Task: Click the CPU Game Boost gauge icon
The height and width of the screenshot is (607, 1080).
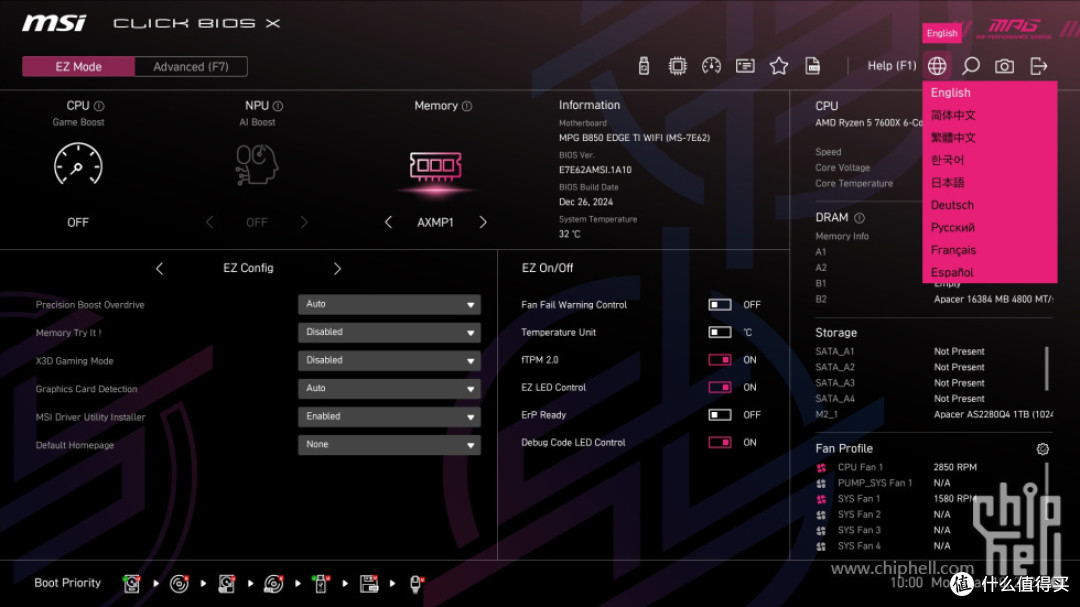Action: [x=78, y=164]
